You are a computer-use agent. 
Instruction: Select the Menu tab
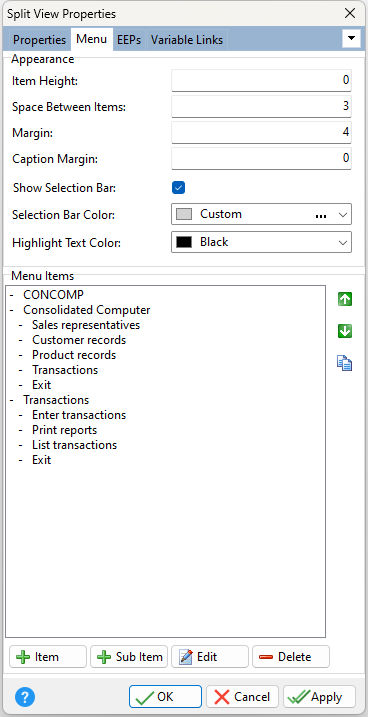(x=91, y=39)
